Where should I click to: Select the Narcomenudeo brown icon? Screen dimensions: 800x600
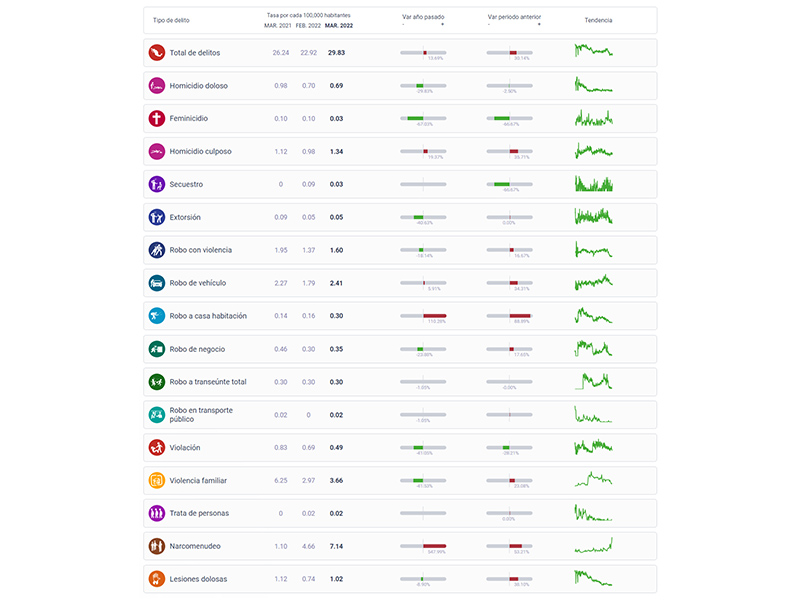coord(157,546)
